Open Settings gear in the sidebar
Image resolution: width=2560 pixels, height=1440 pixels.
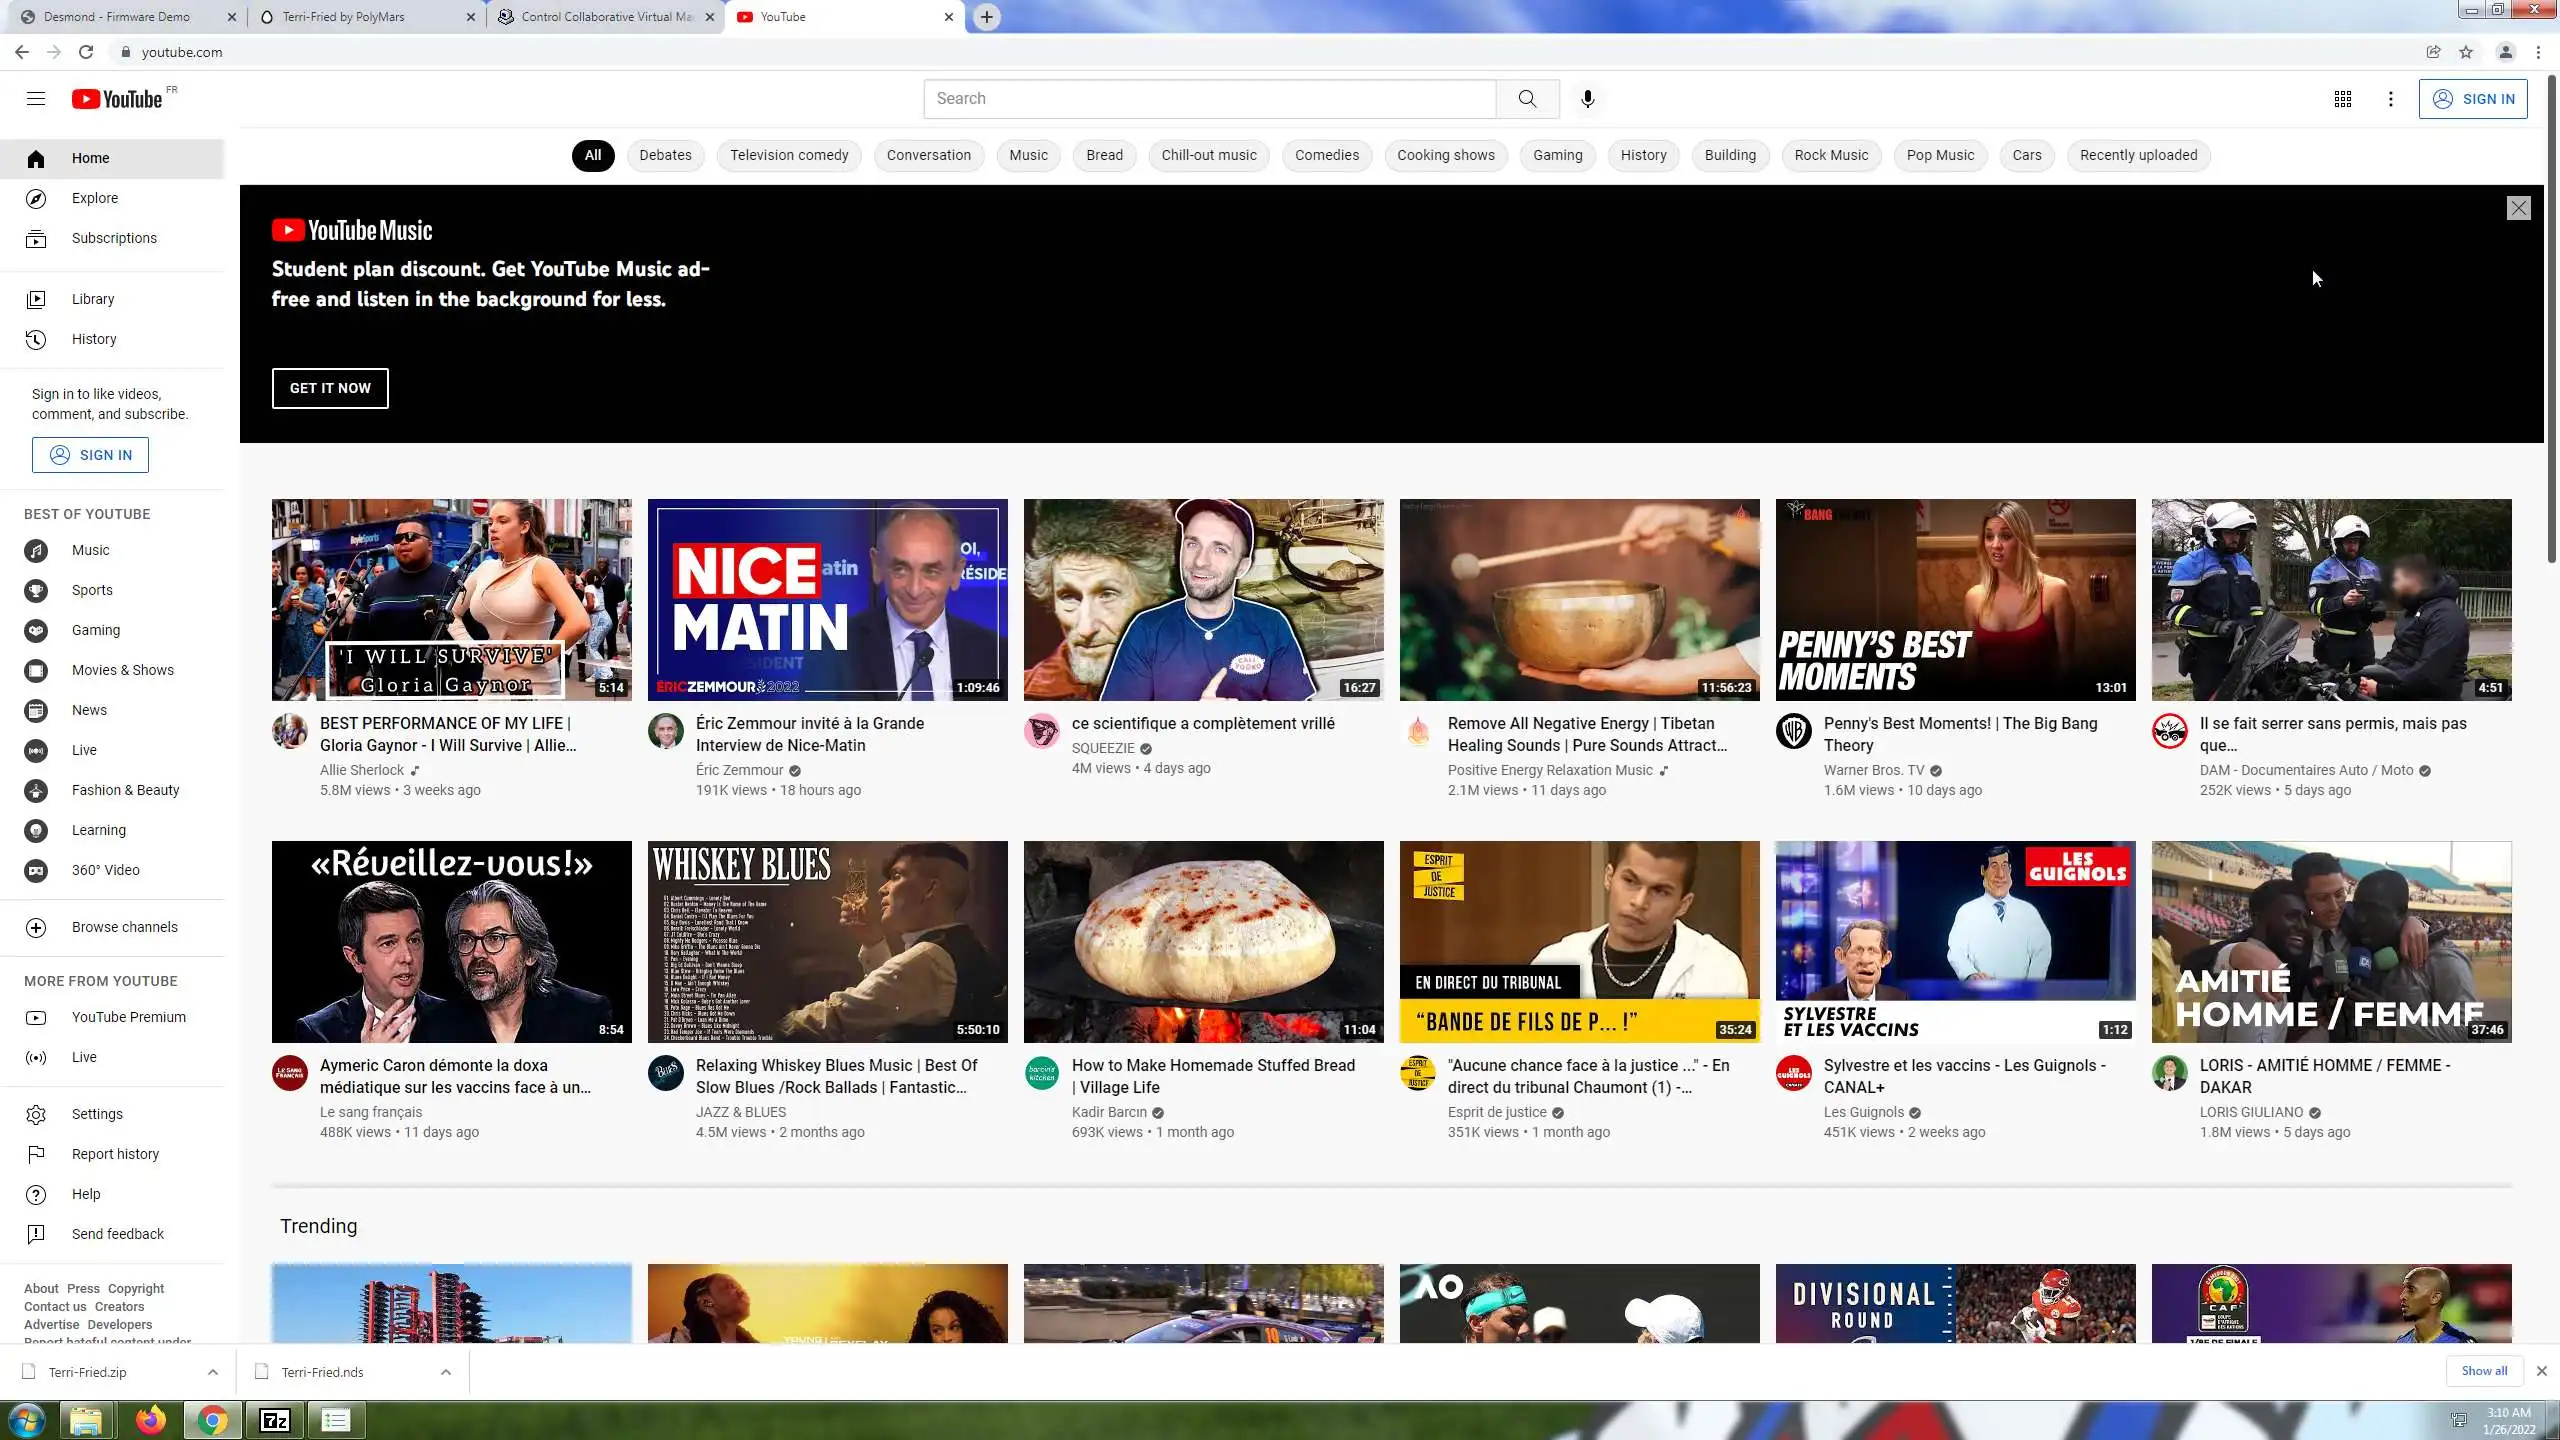pyautogui.click(x=36, y=1114)
